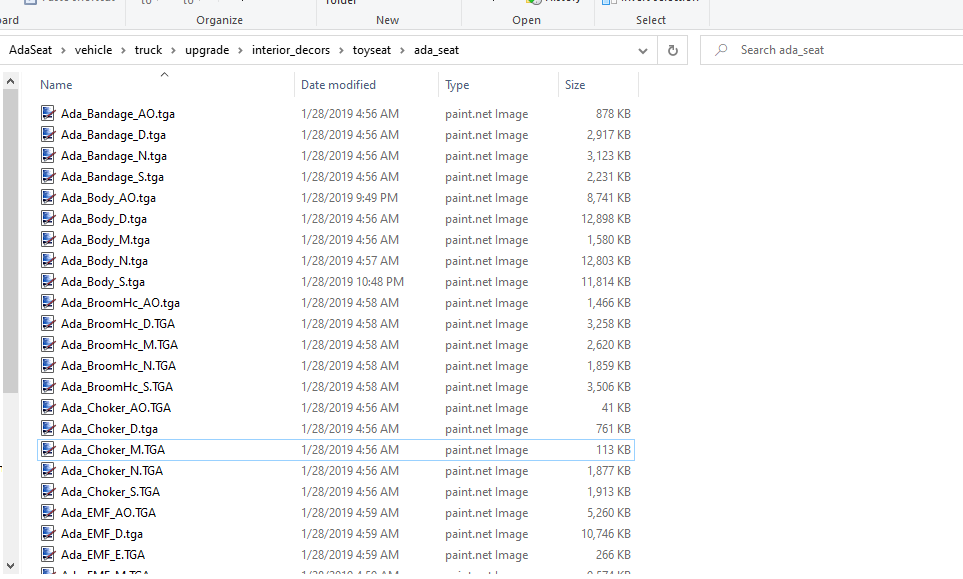The width and height of the screenshot is (963, 579).
Task: Click the Ada_EMF_E.TGA file icon
Action: coord(48,554)
